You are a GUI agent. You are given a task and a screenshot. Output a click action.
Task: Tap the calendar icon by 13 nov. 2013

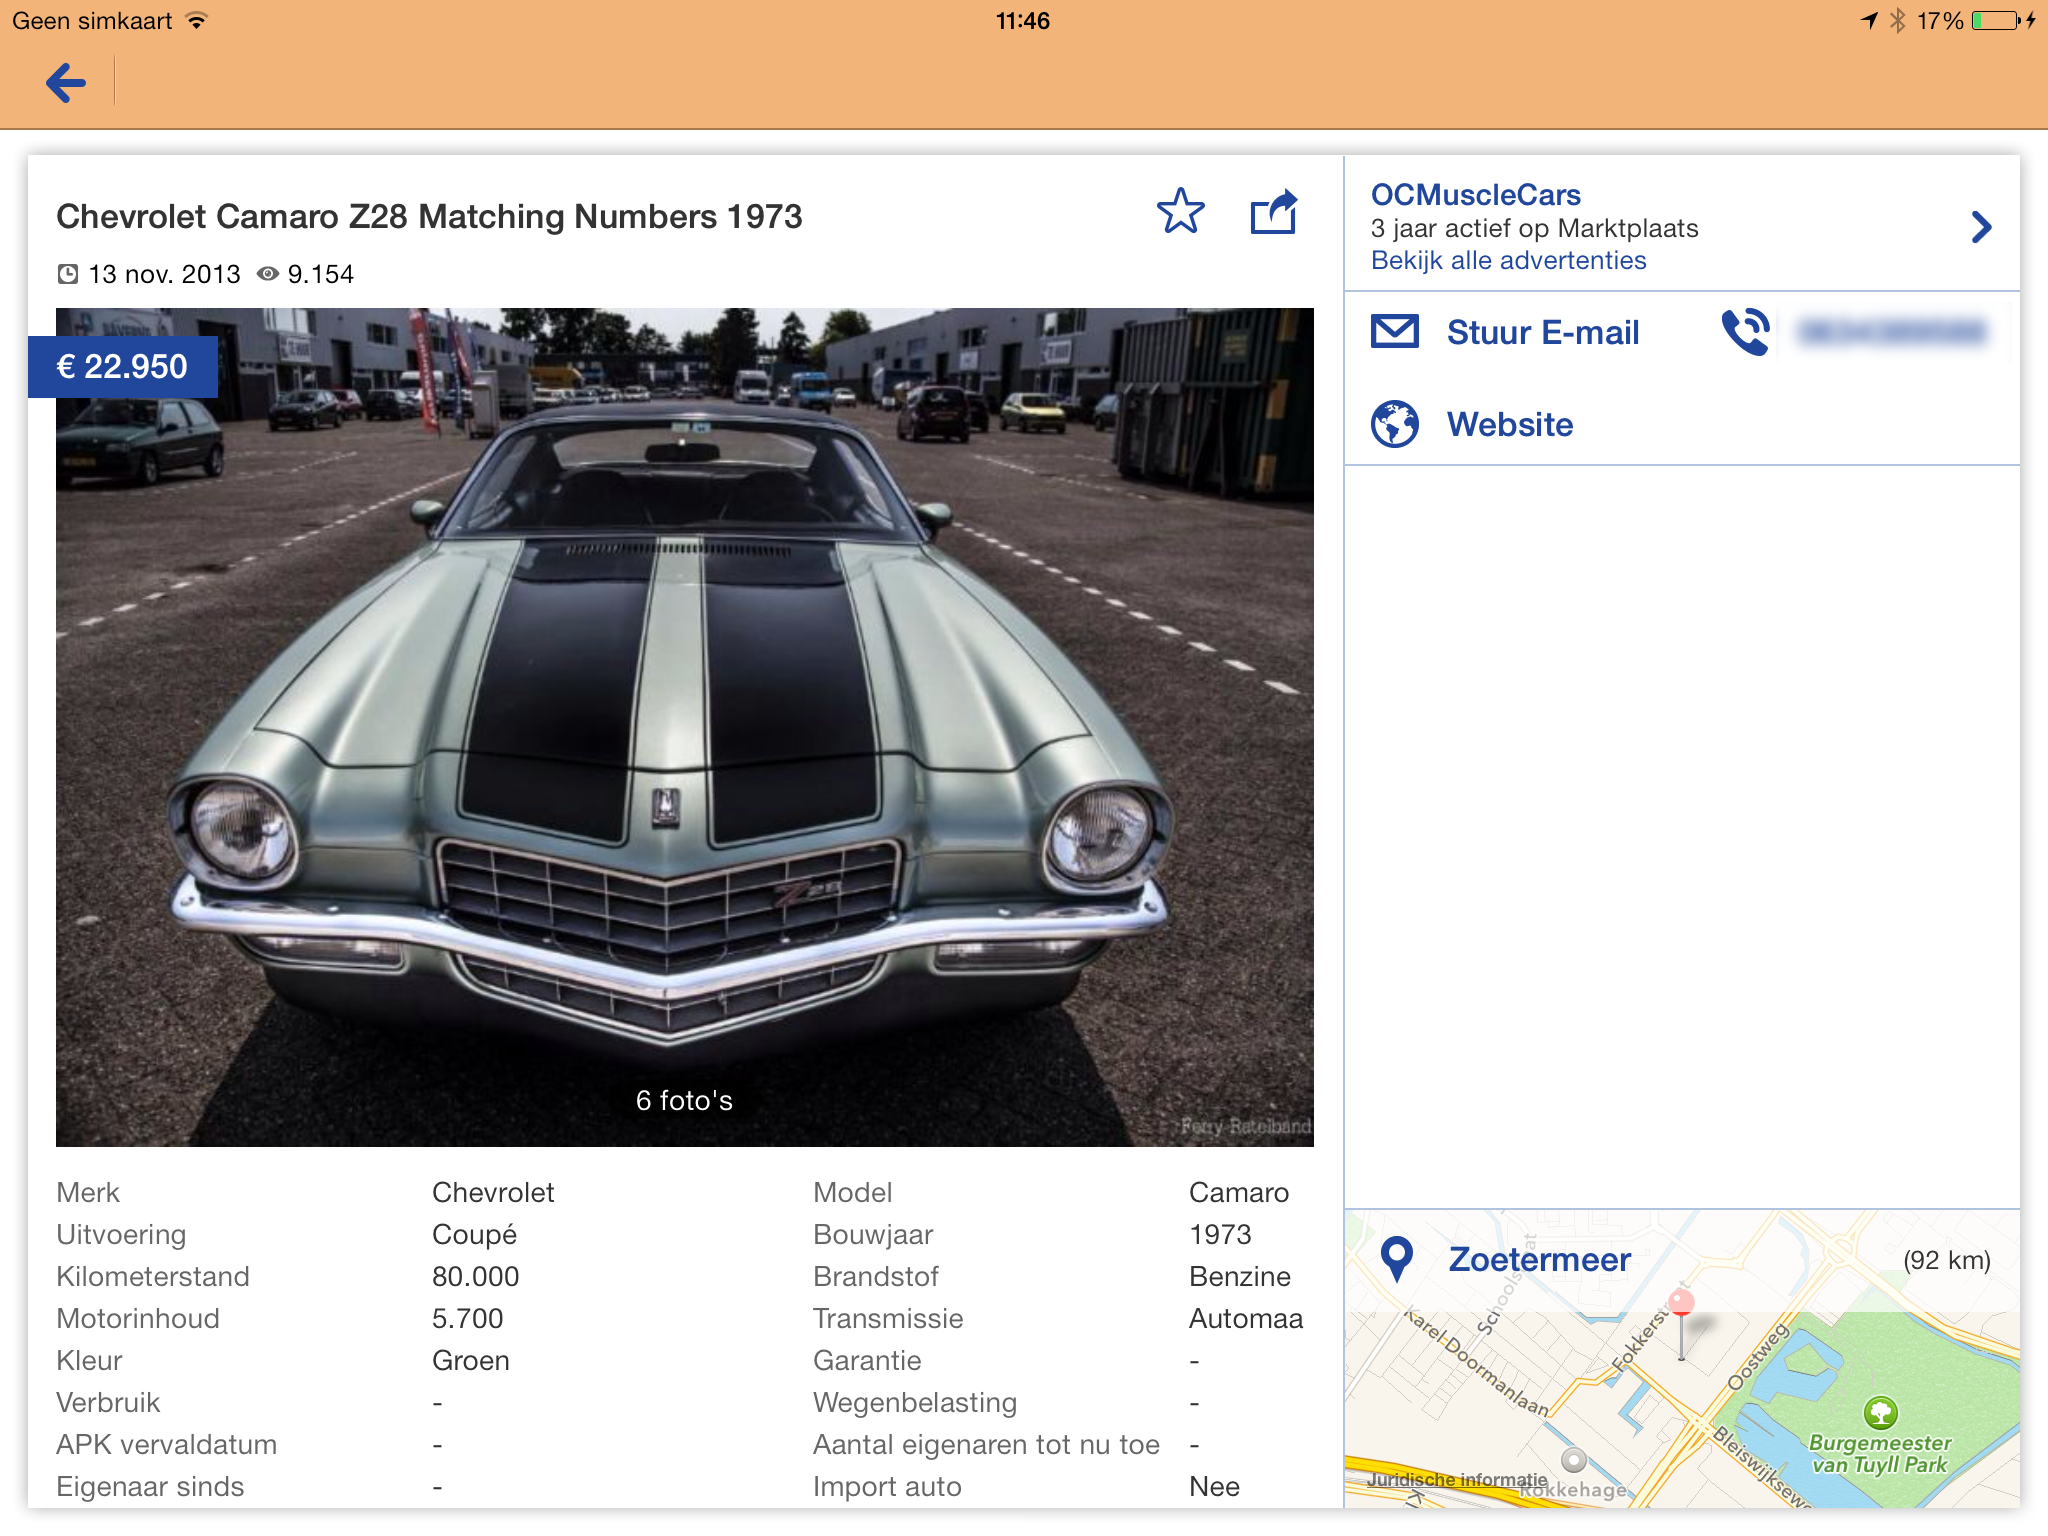coord(67,274)
